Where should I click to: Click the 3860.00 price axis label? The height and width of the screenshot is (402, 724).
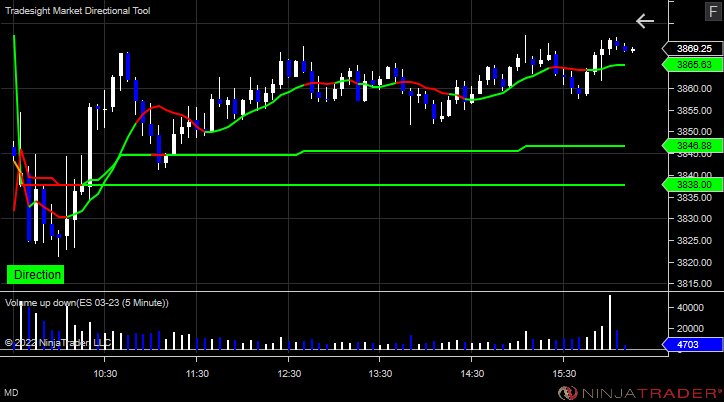[694, 89]
